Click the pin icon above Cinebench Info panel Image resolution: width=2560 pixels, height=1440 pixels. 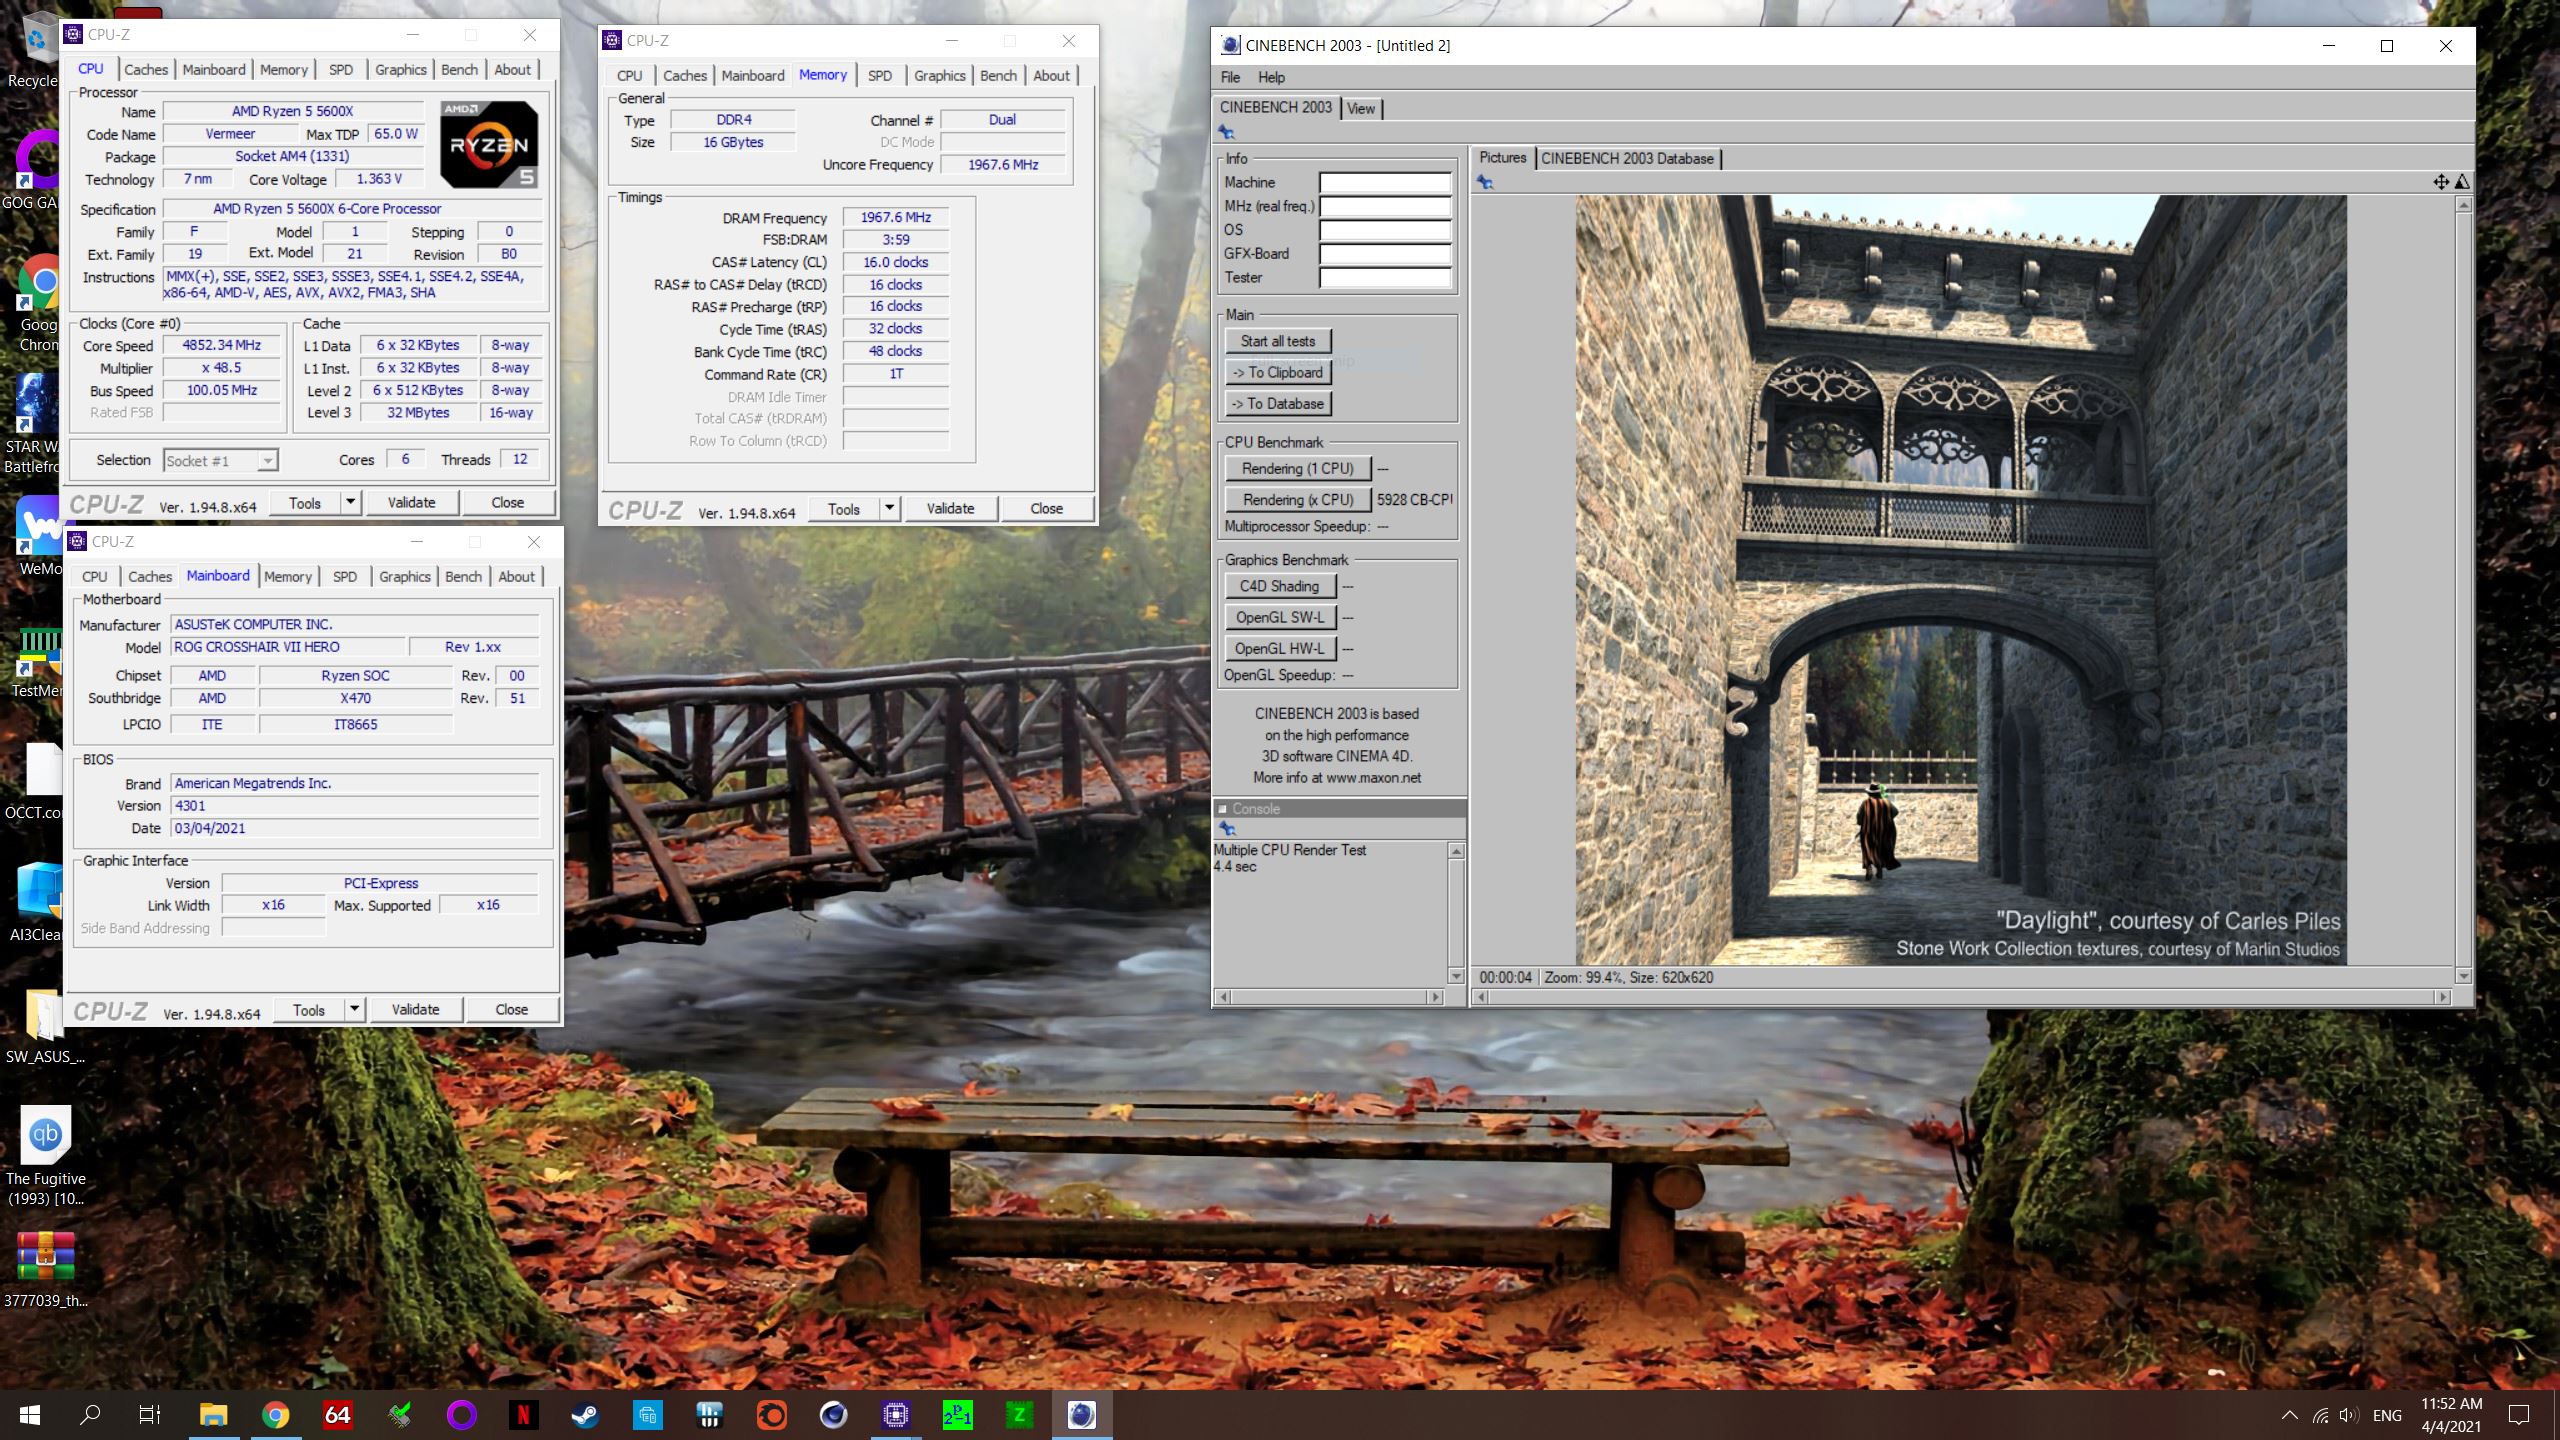[1226, 132]
